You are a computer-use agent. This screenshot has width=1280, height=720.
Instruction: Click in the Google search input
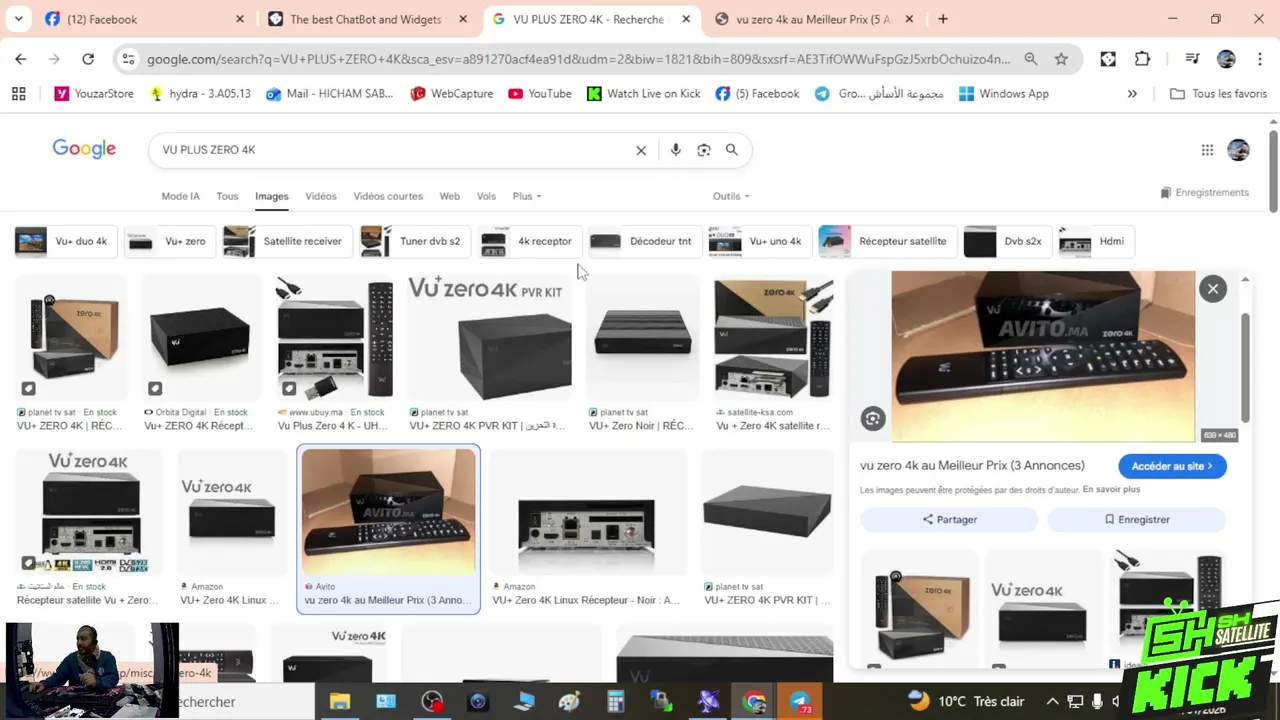395,150
